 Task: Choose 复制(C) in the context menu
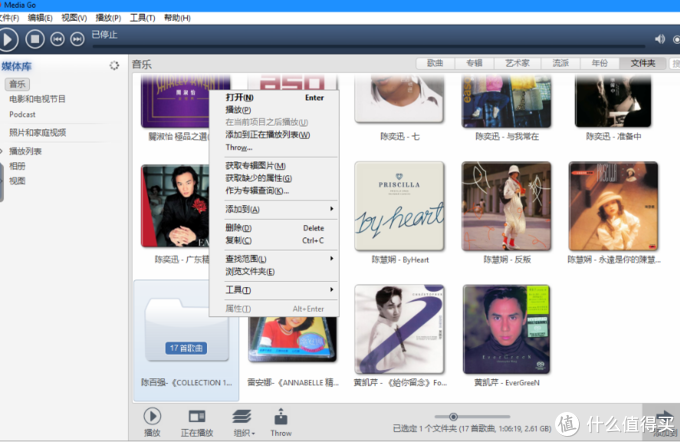tap(274, 241)
